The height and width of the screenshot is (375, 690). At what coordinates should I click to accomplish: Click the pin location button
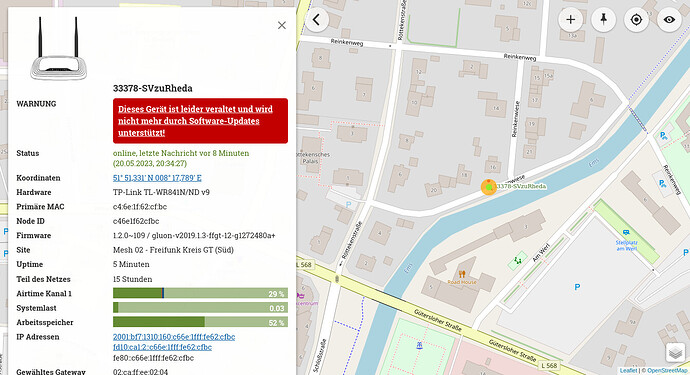(x=603, y=20)
